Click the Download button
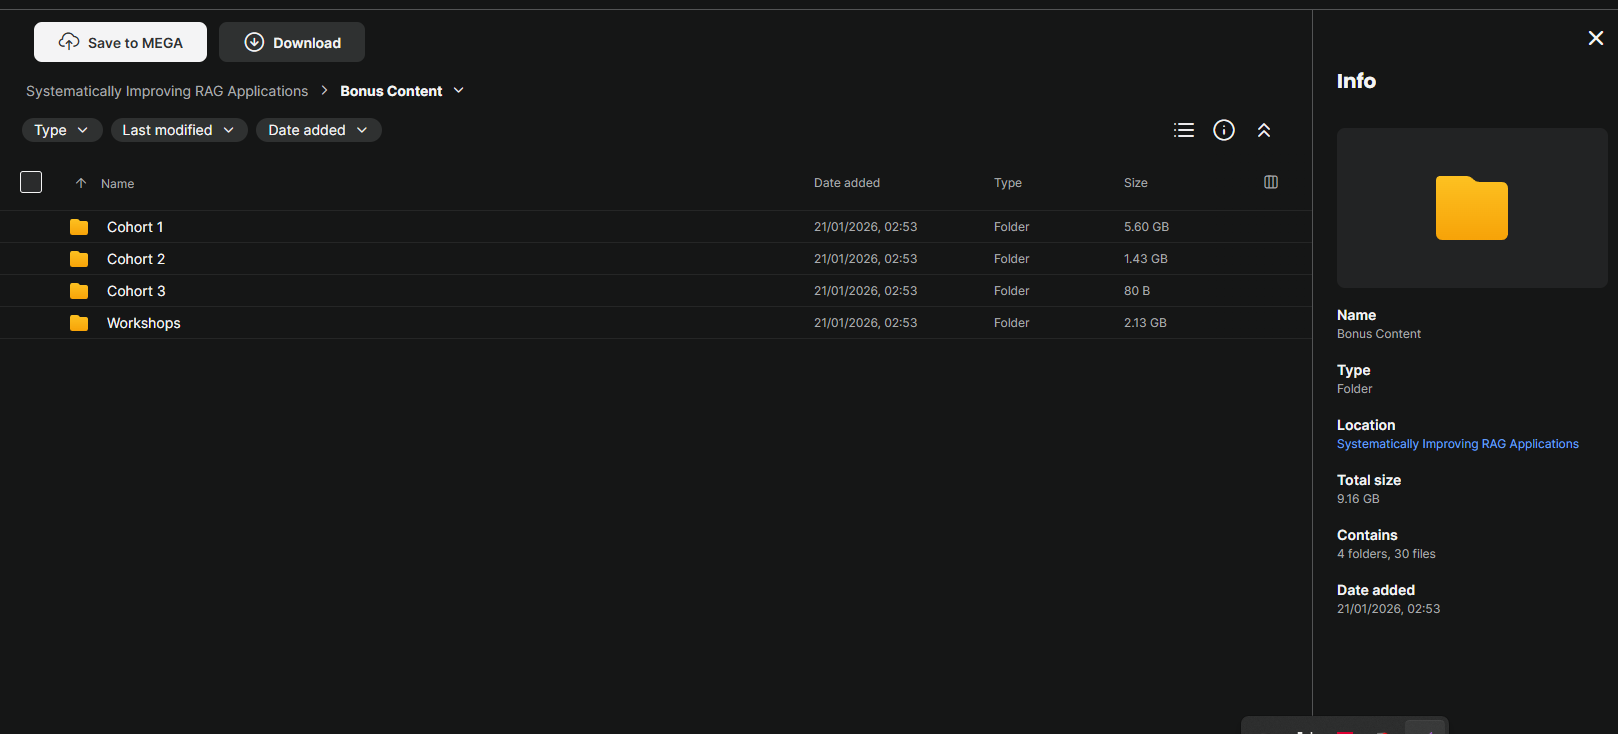Screen dimensions: 1618x734 (x=292, y=42)
